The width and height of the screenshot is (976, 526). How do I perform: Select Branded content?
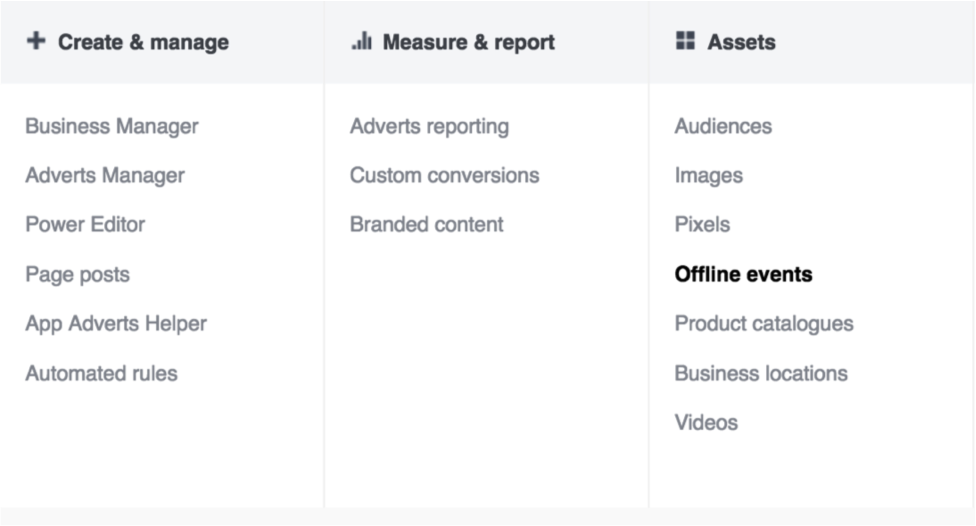[x=426, y=224]
